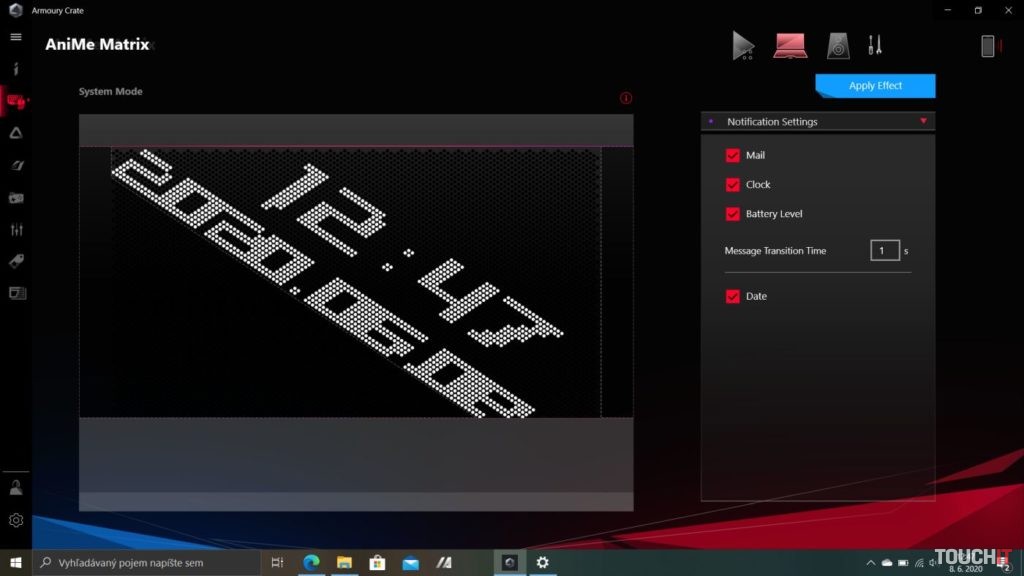Screen dimensions: 1024x576
Task: Enable the Mail notification checkbox
Action: pyautogui.click(x=733, y=155)
